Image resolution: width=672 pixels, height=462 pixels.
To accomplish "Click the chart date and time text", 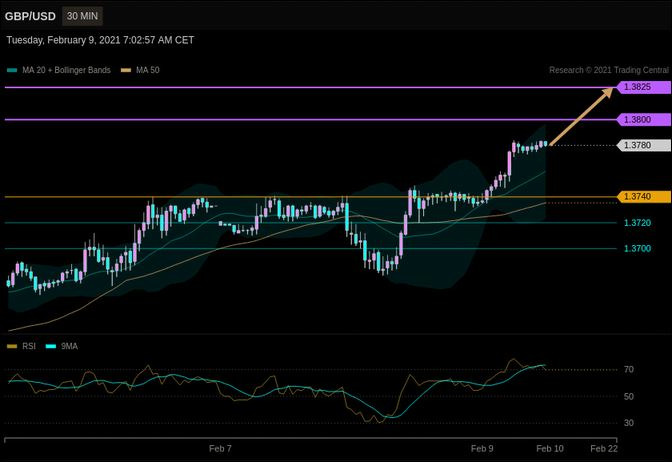I will [x=100, y=40].
